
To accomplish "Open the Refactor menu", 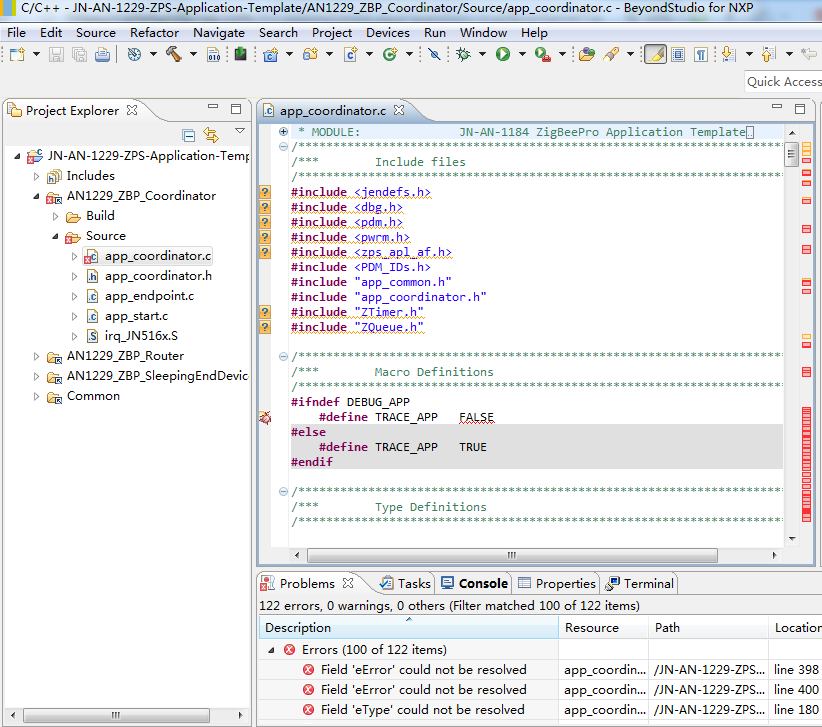I will 154,32.
